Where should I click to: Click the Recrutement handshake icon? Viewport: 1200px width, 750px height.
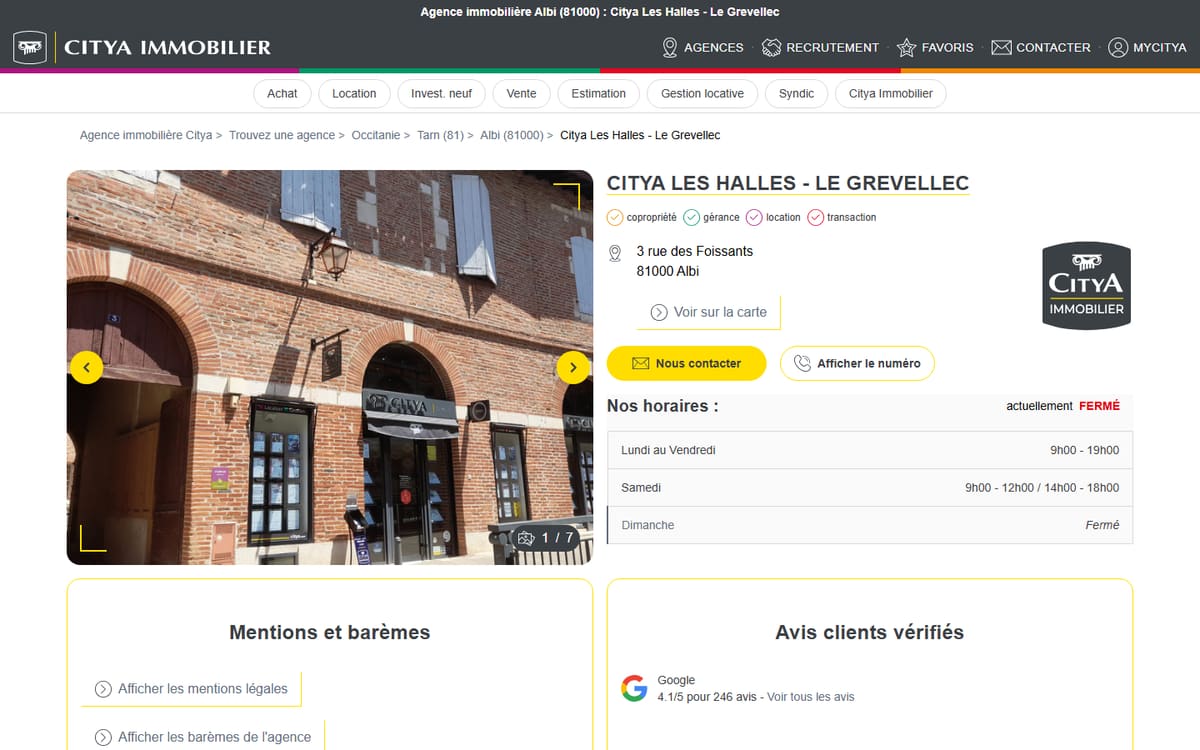(771, 47)
